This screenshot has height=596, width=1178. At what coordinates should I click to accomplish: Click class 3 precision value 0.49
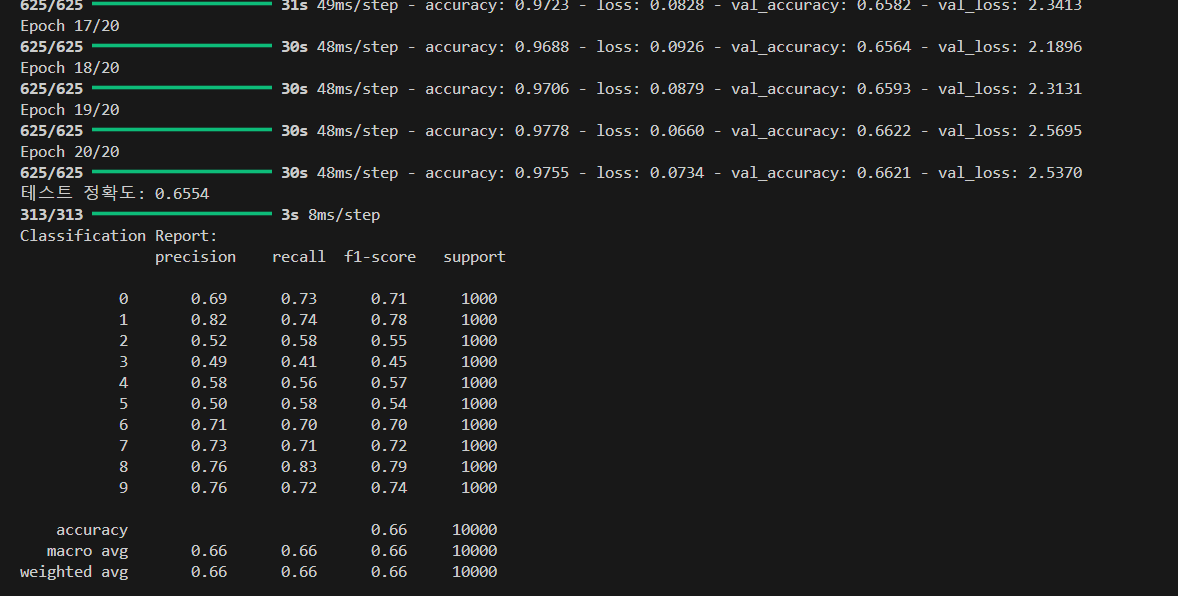tap(209, 362)
